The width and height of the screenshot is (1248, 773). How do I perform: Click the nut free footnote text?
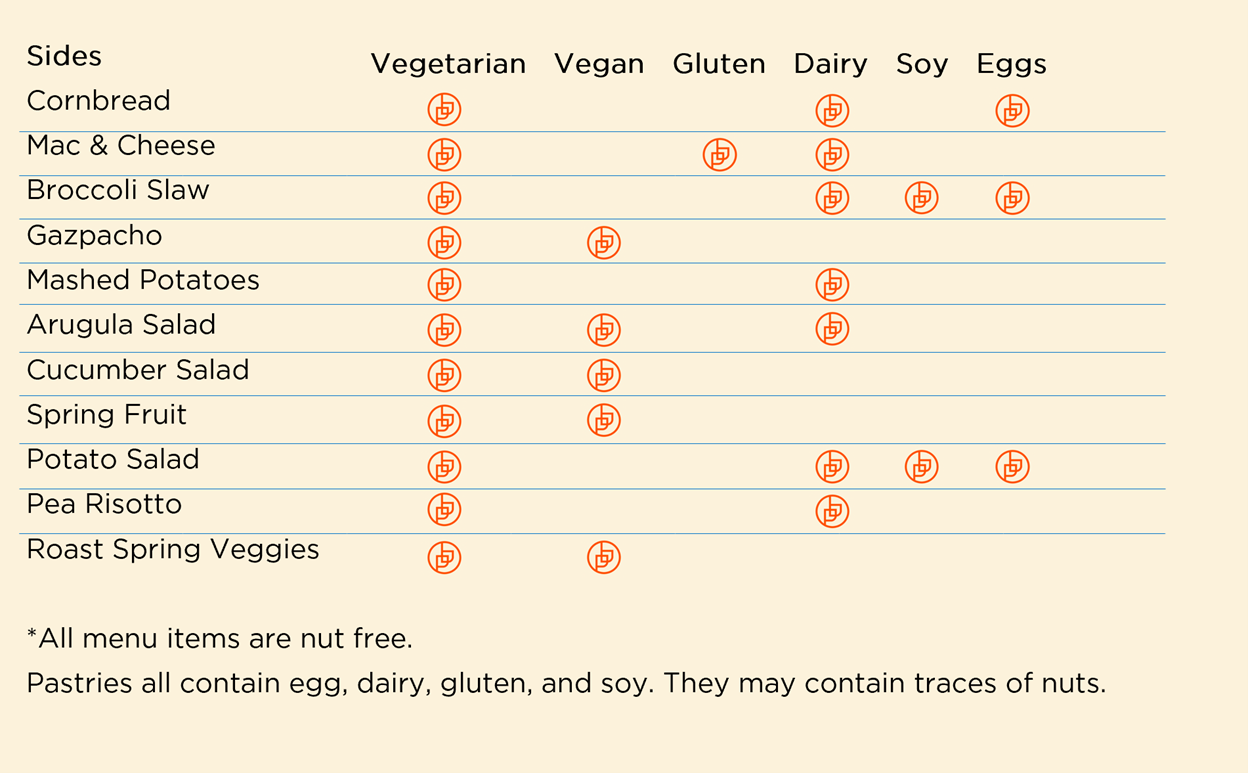219,638
